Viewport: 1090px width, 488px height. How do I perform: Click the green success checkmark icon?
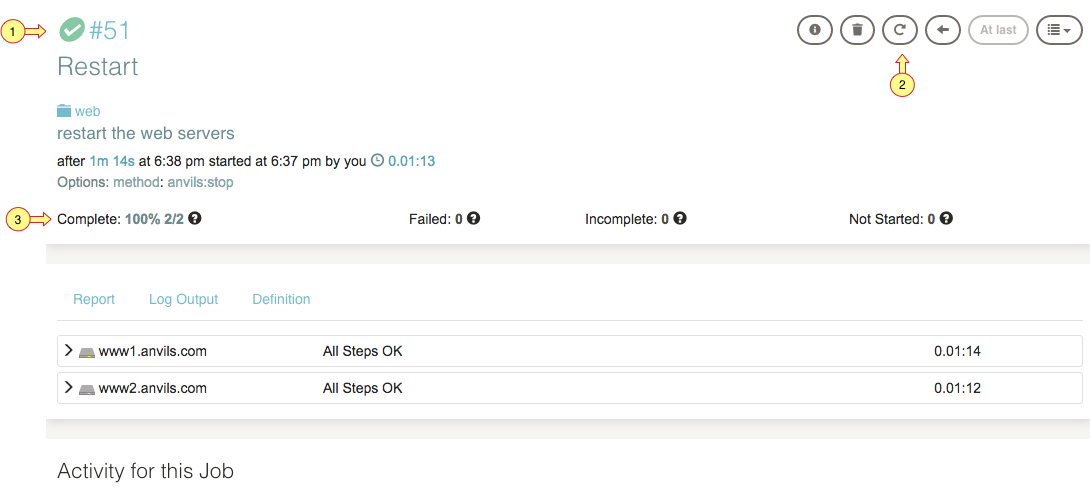[72, 31]
